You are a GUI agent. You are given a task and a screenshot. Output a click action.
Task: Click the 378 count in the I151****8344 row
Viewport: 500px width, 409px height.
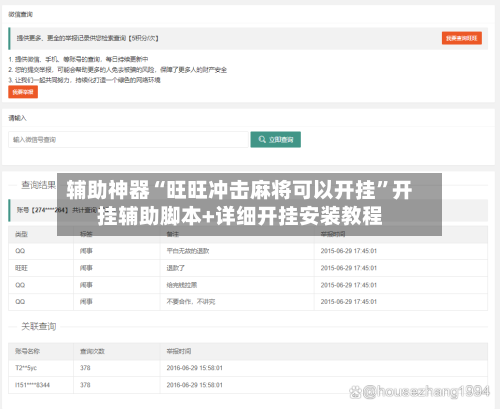[x=85, y=385]
